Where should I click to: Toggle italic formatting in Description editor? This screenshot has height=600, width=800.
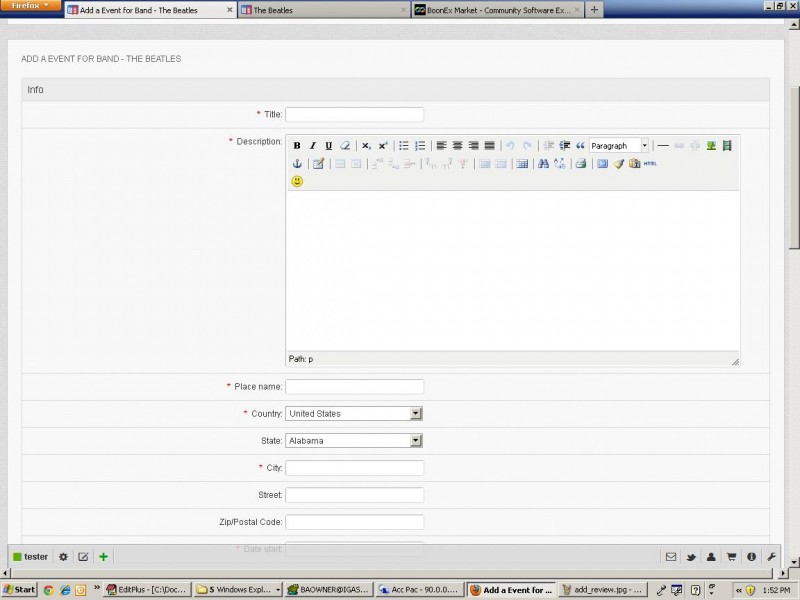313,145
